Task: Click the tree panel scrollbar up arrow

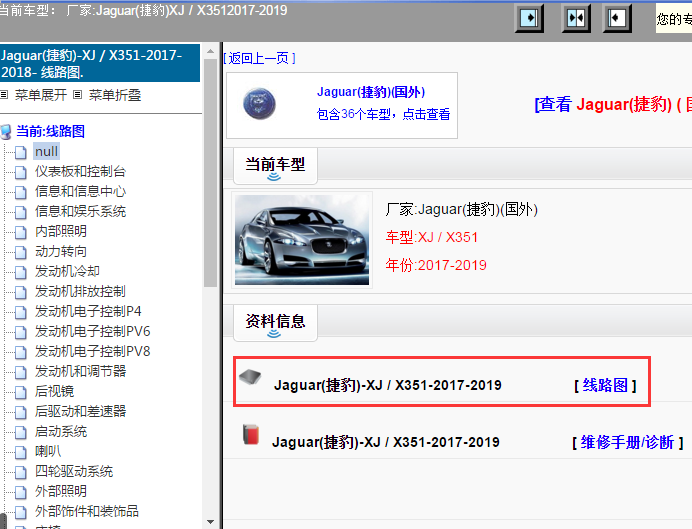Action: (211, 51)
